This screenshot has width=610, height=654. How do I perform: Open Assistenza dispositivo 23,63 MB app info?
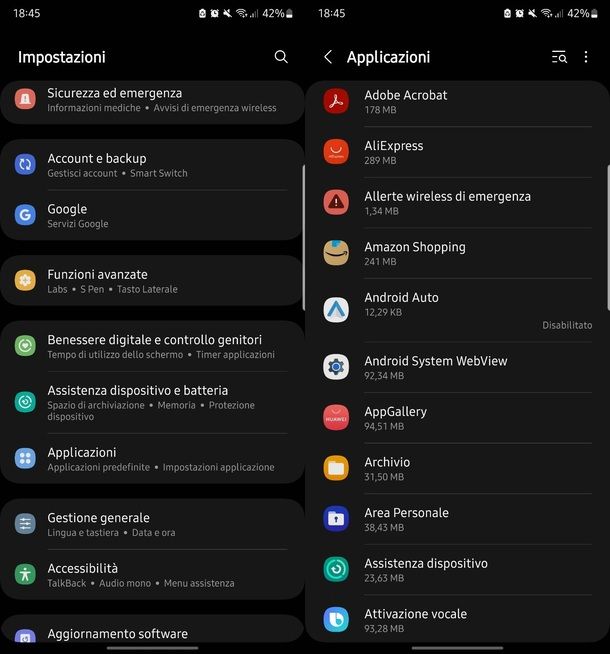[x=457, y=569]
